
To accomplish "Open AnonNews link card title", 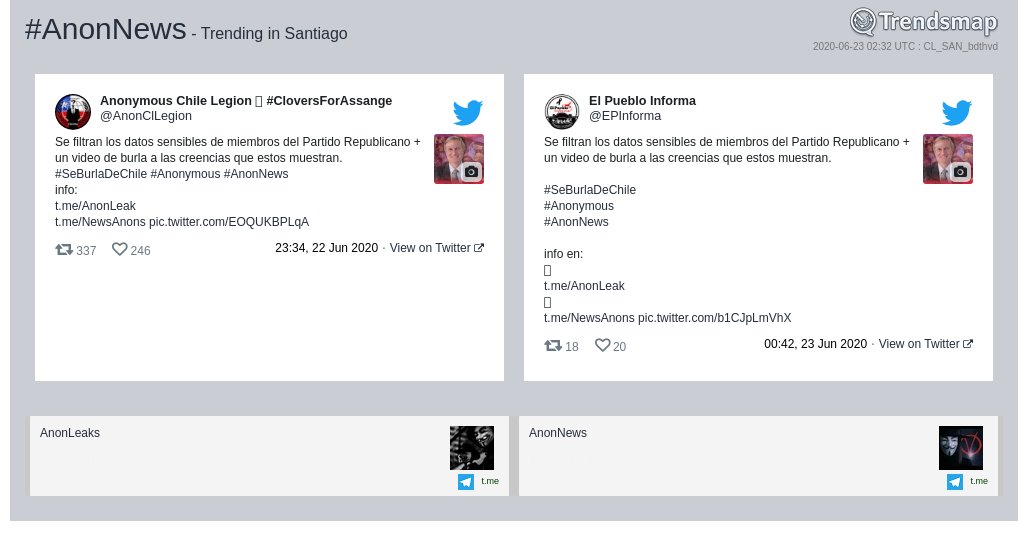I will (x=558, y=432).
